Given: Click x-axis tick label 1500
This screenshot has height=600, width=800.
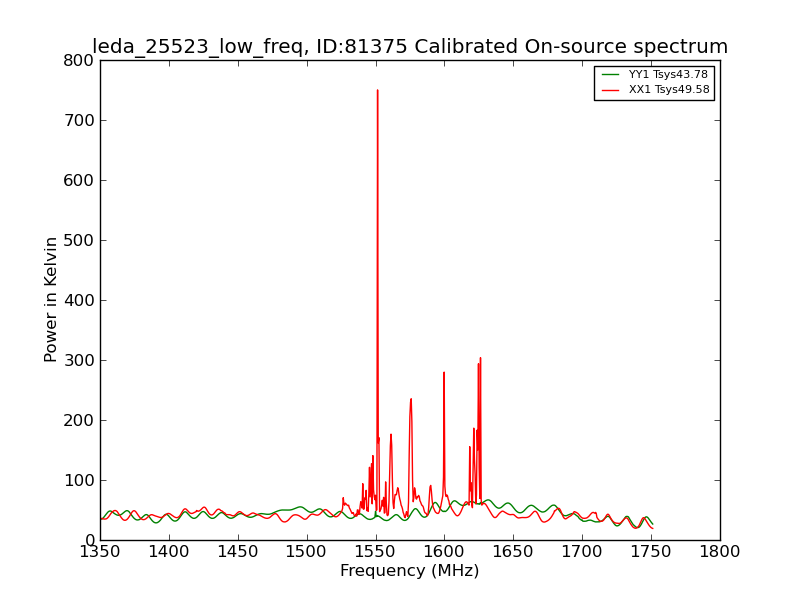Looking at the screenshot, I should coord(307,552).
